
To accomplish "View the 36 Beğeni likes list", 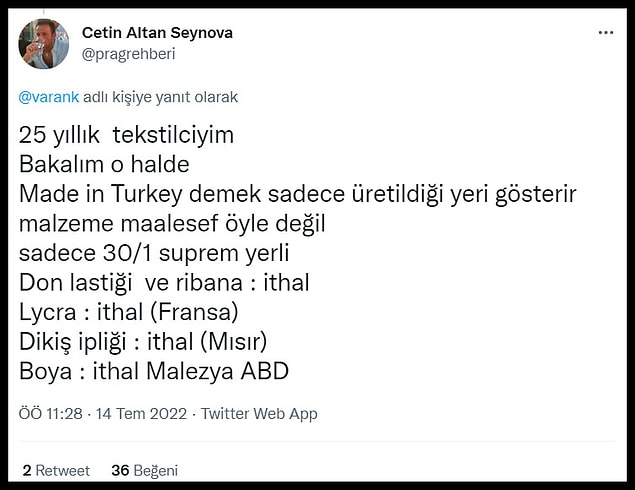I will point(145,470).
